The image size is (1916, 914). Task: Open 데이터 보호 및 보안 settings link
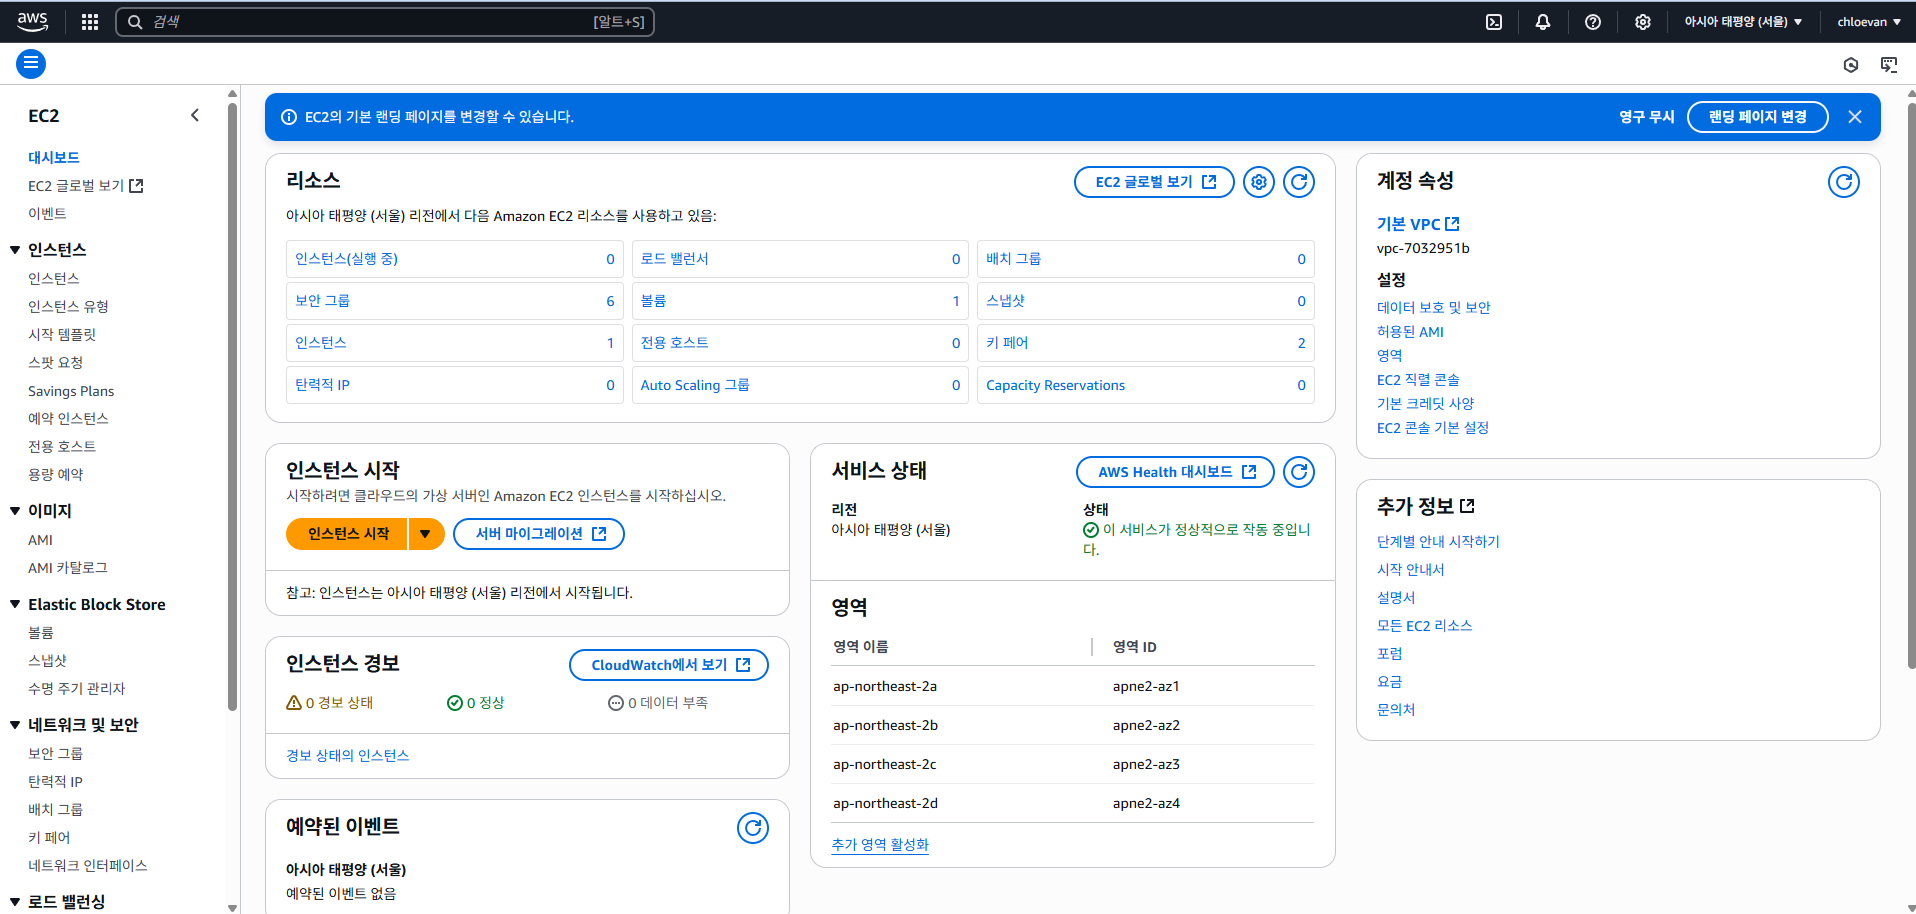point(1433,308)
